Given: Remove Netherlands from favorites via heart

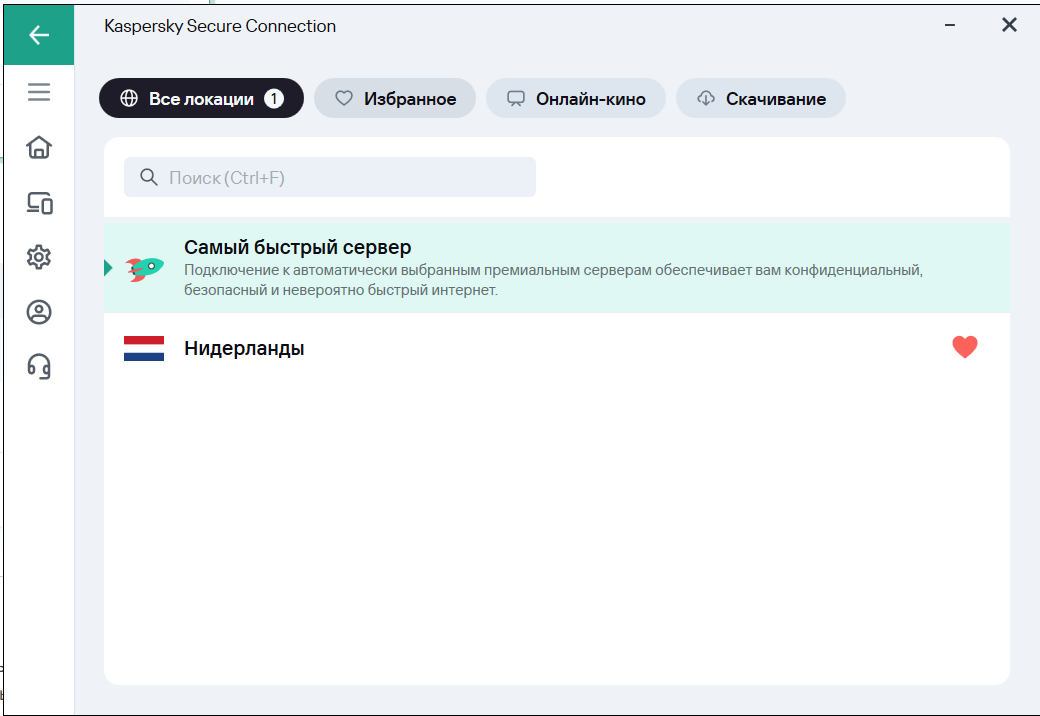Looking at the screenshot, I should coord(964,347).
